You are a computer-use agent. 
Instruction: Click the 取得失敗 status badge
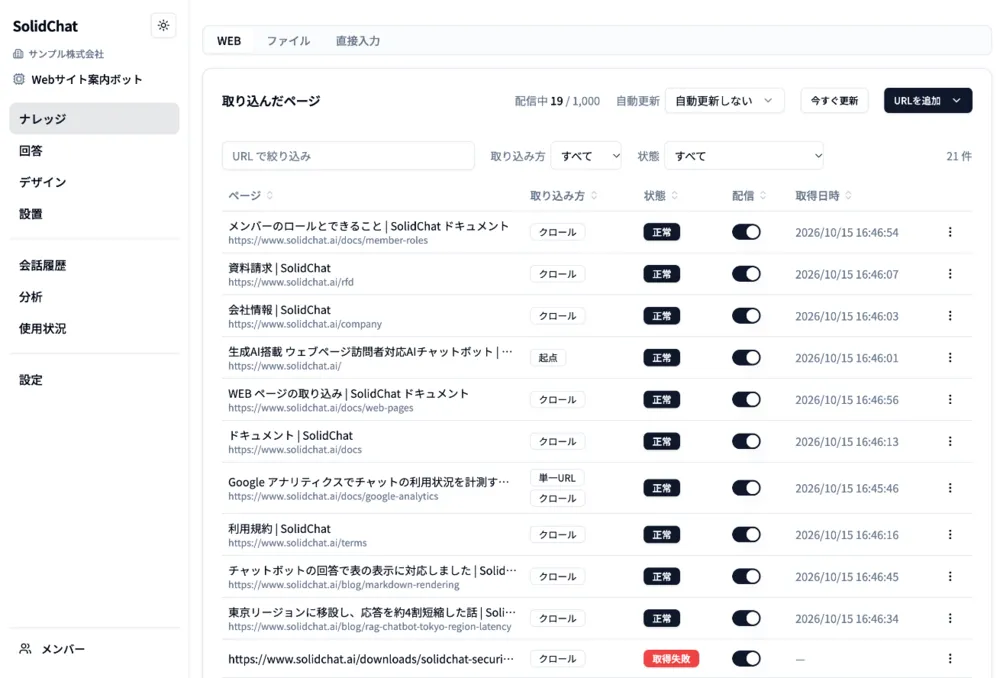click(x=671, y=658)
